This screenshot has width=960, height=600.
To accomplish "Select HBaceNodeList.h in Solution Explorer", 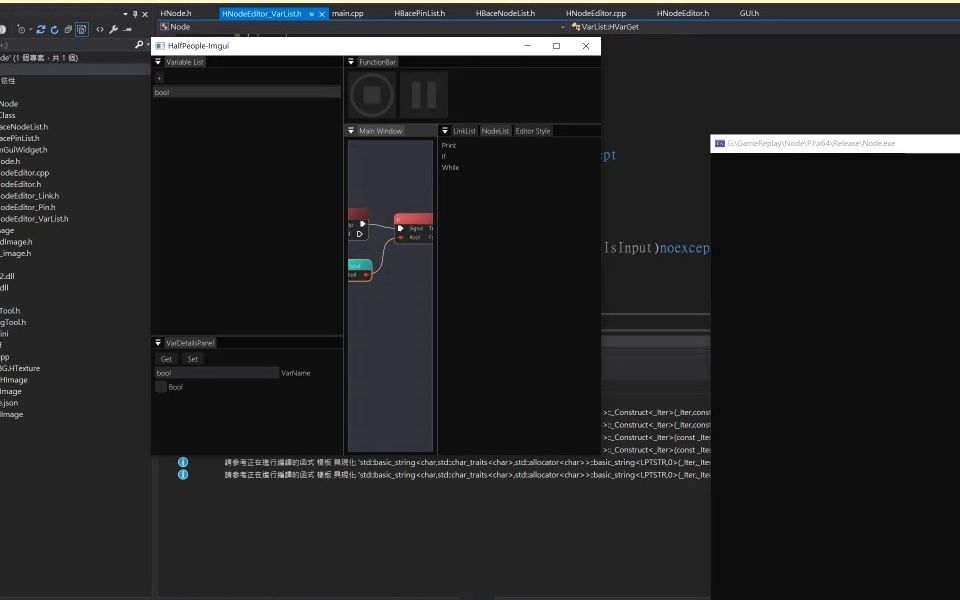I will click(x=23, y=127).
